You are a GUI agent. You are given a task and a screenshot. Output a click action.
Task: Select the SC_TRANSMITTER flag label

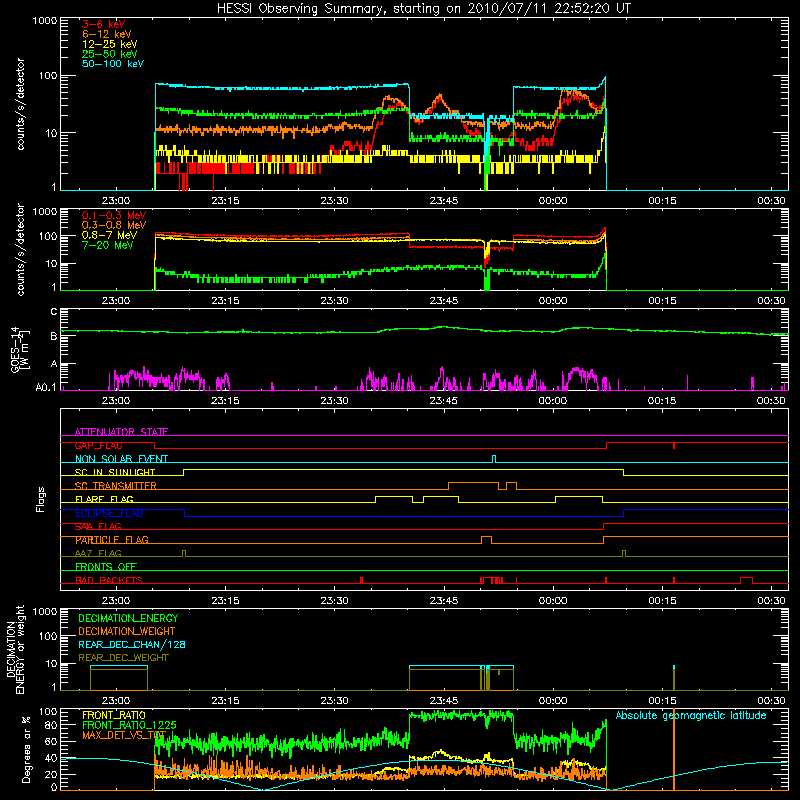pyautogui.click(x=115, y=486)
